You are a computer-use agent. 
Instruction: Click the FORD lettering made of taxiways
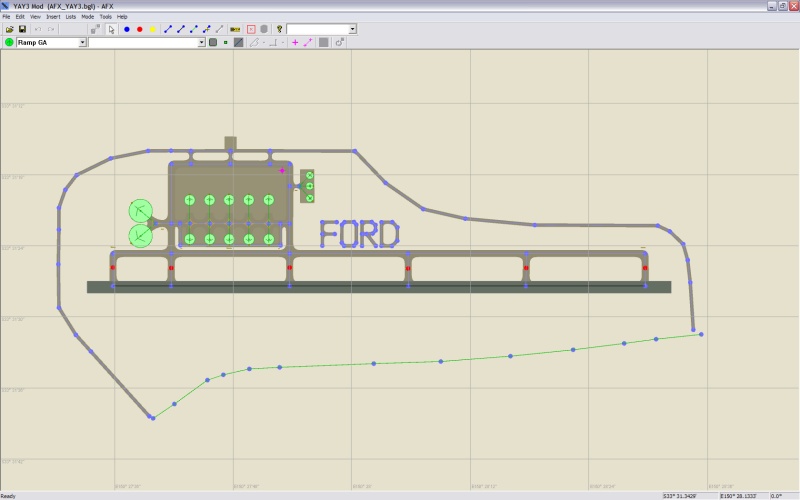point(359,234)
